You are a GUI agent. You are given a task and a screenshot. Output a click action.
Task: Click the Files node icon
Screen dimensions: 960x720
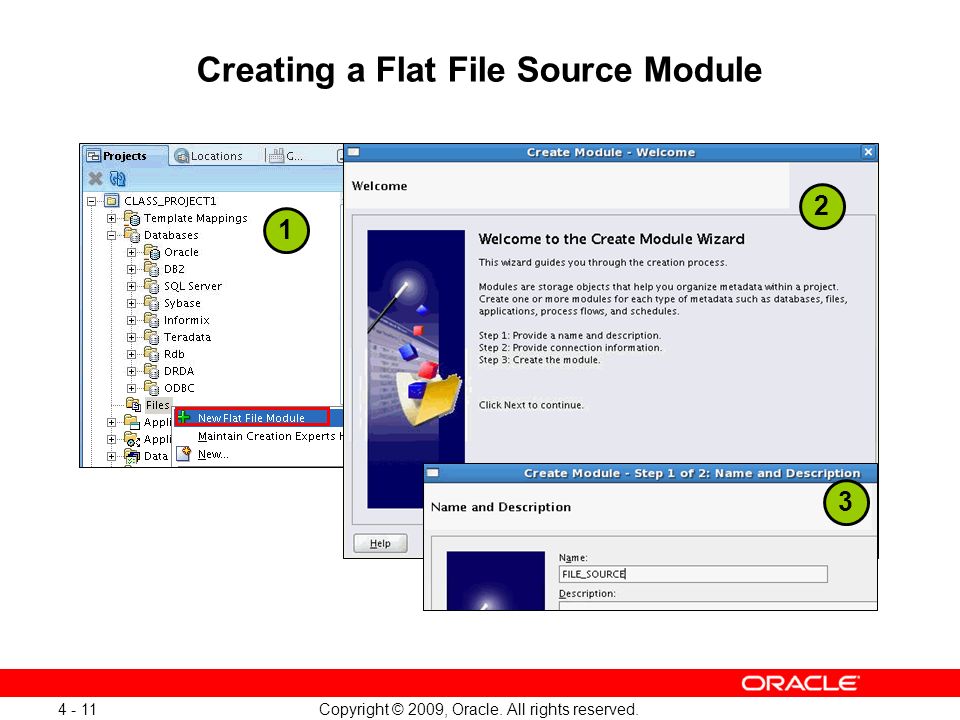point(133,404)
